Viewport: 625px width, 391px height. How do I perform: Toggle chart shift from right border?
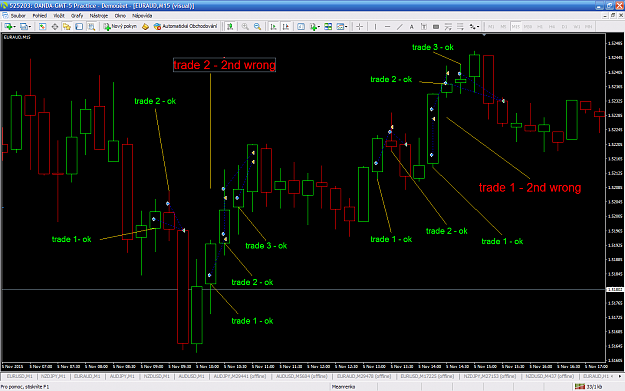pyautogui.click(x=286, y=27)
